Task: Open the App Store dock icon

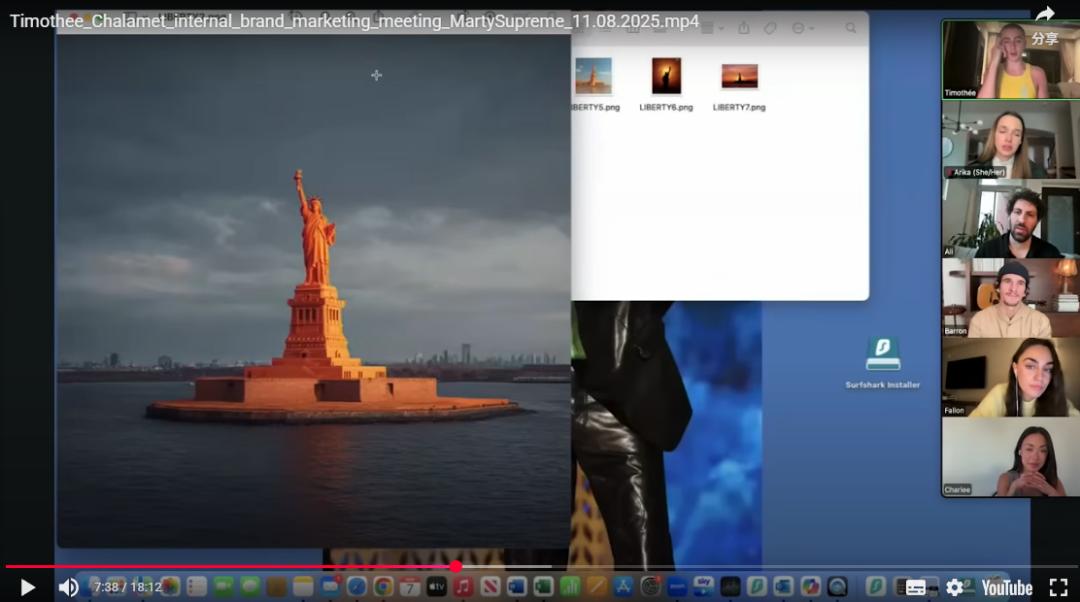Action: [624, 587]
